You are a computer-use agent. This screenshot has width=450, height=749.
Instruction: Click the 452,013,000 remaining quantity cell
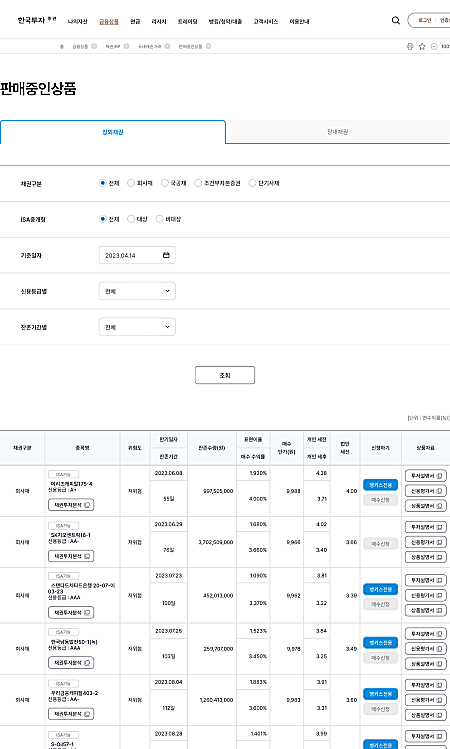tap(212, 595)
